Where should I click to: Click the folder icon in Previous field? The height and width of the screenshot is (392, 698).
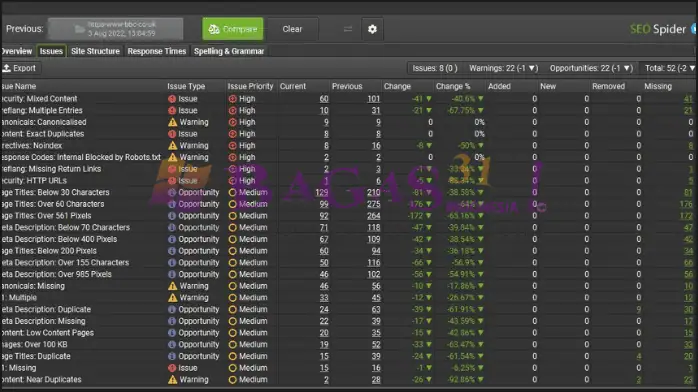(x=80, y=29)
